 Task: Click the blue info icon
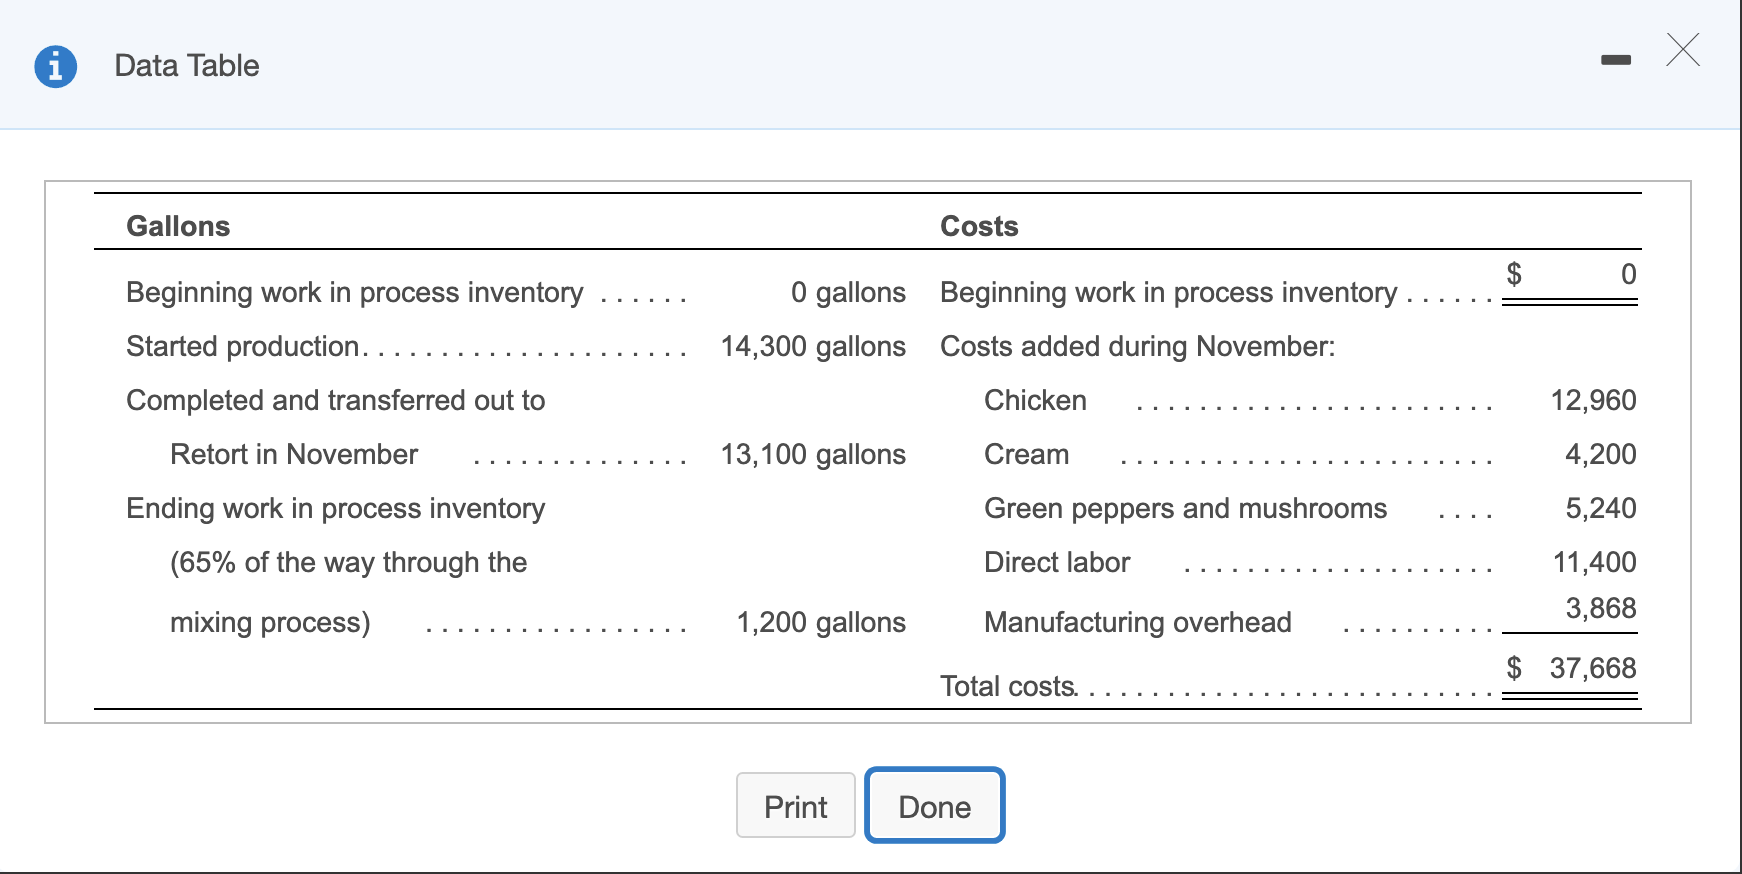click(55, 64)
